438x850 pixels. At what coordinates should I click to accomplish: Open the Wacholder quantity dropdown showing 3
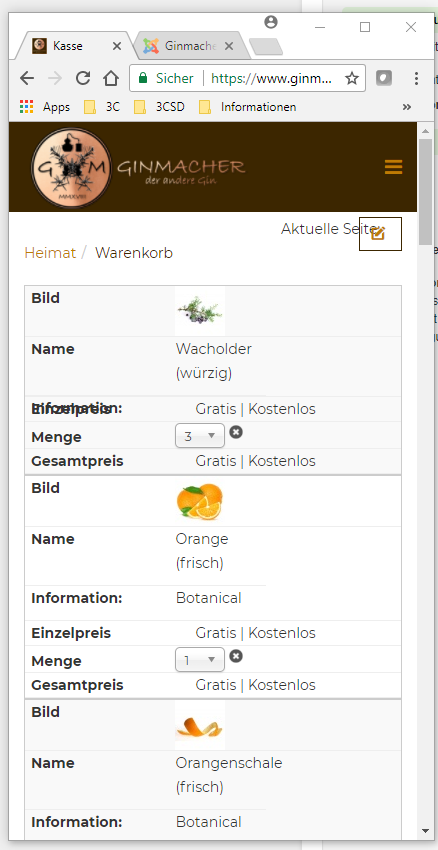[200, 436]
